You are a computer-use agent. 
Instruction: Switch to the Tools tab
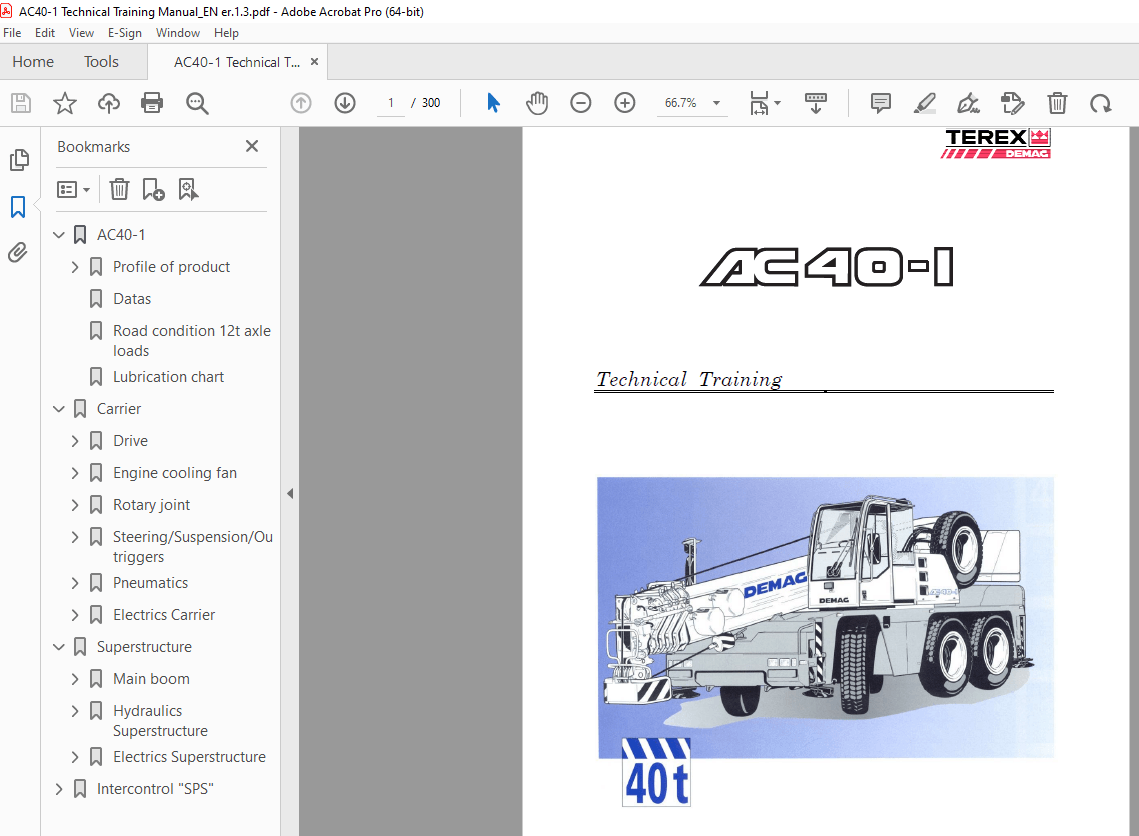(100, 61)
